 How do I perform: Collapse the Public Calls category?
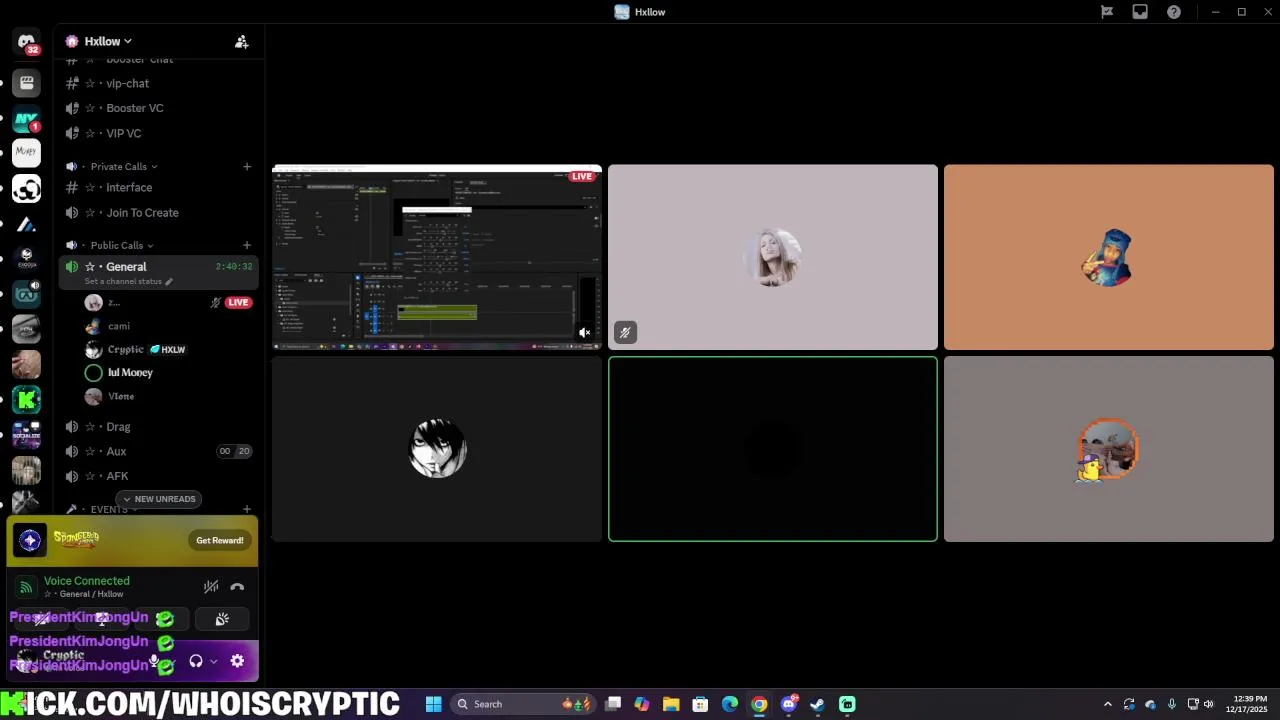point(122,245)
